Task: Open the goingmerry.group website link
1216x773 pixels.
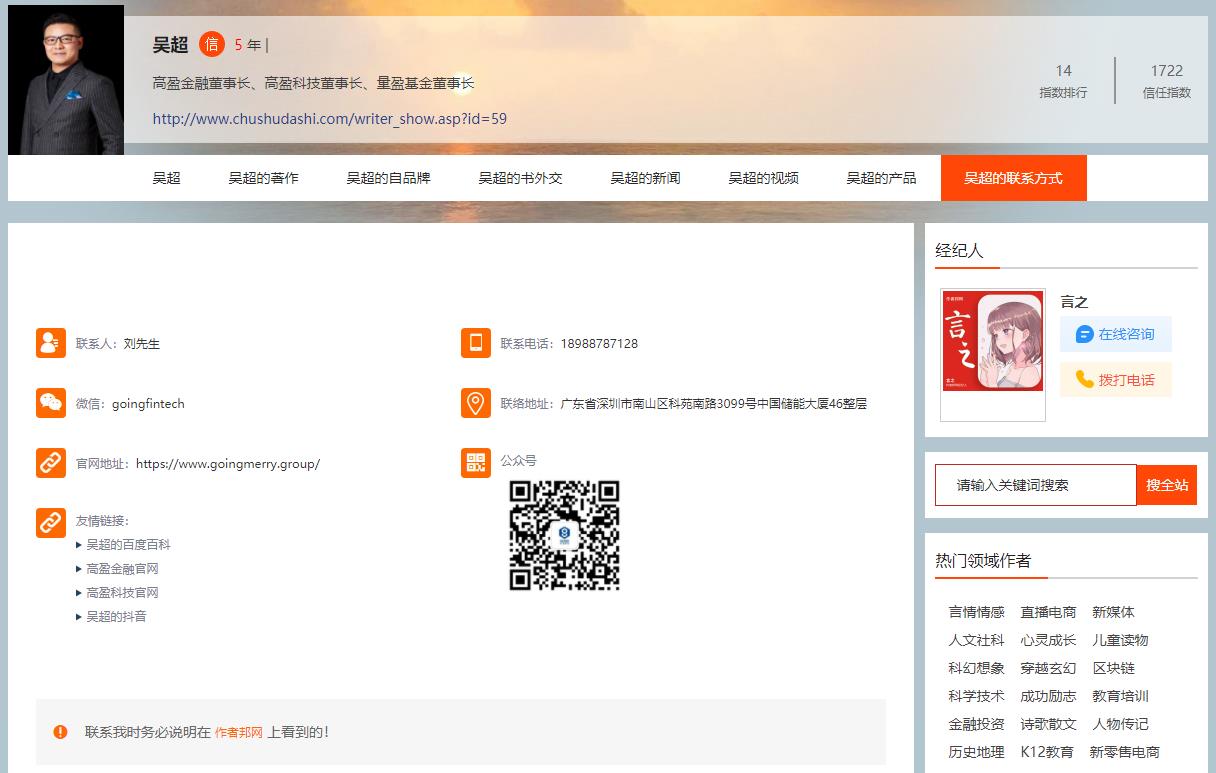Action: tap(228, 464)
